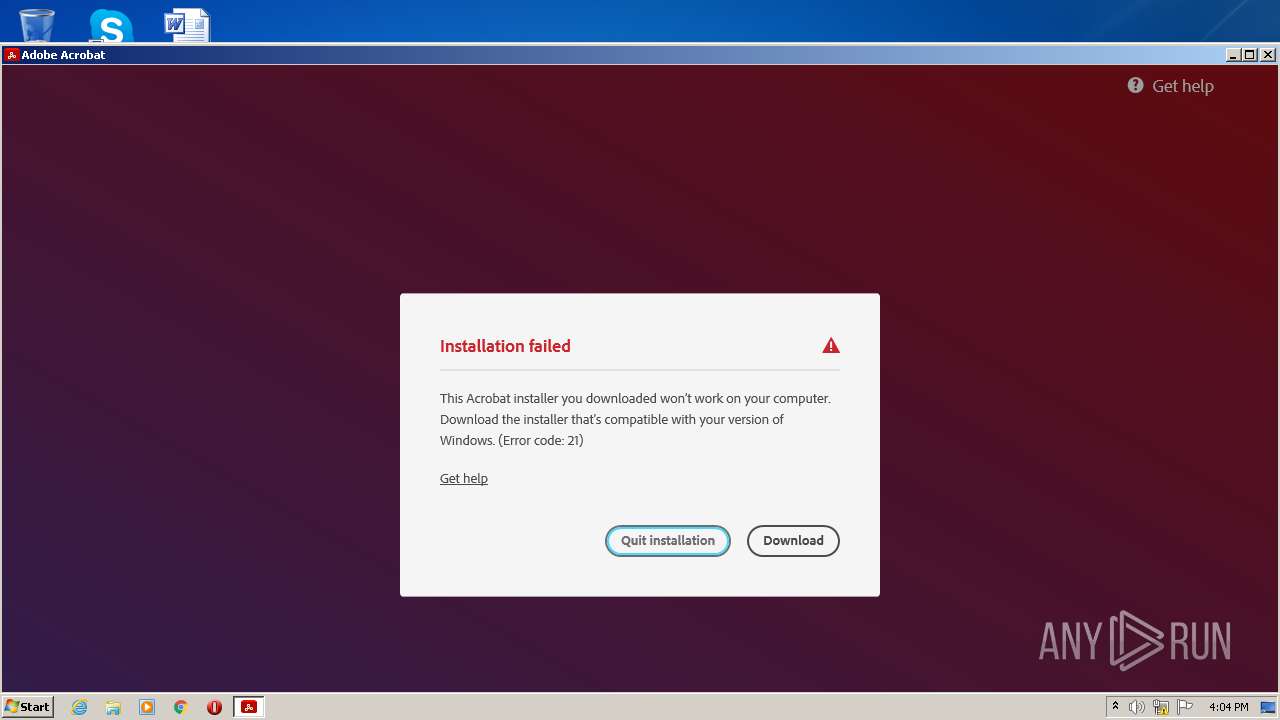
Task: Minimize the Adobe Acrobat window
Action: click(x=1233, y=55)
